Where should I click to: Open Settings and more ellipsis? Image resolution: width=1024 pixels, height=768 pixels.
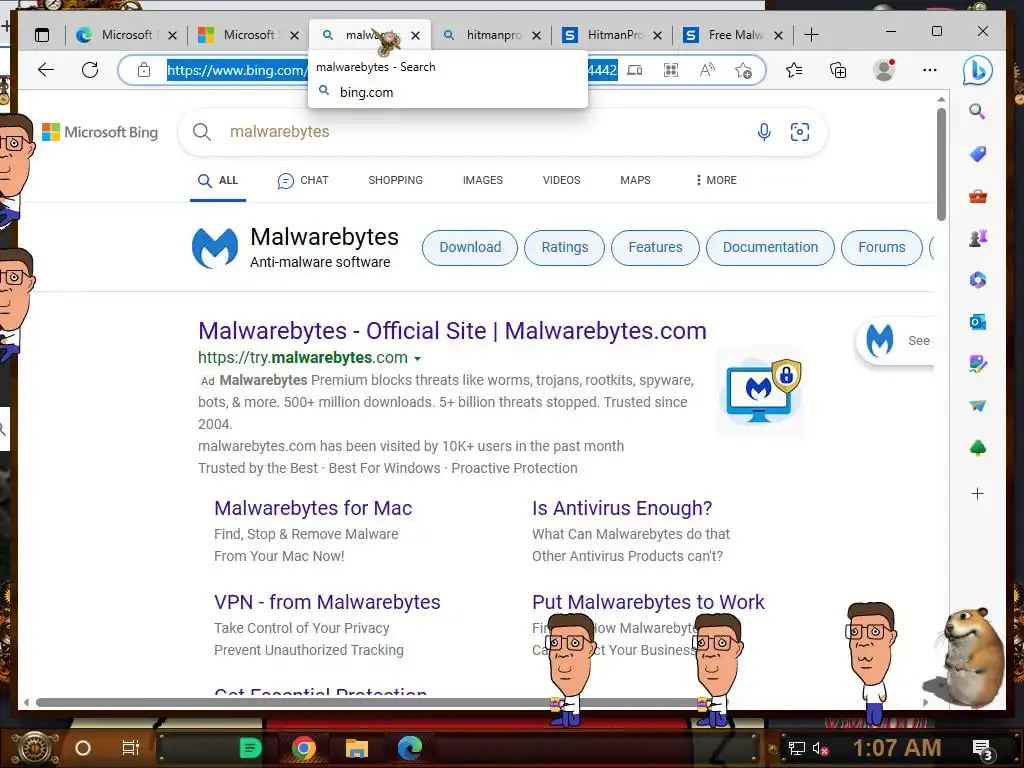930,70
